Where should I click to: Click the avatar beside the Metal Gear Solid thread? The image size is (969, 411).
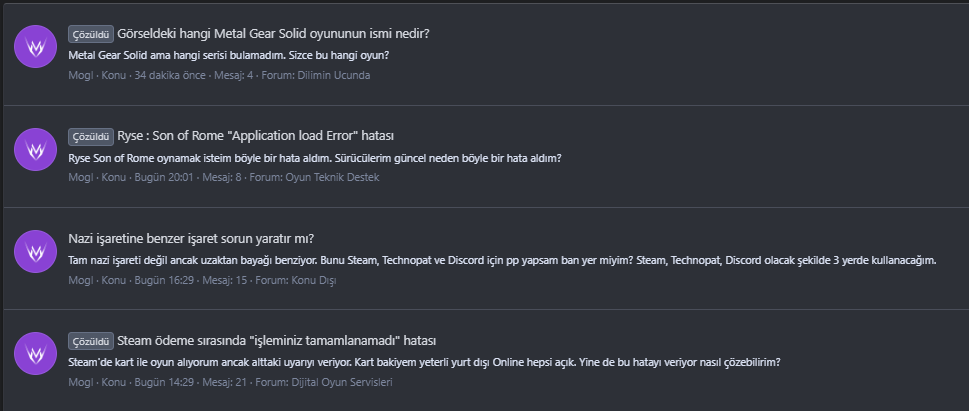[35, 46]
